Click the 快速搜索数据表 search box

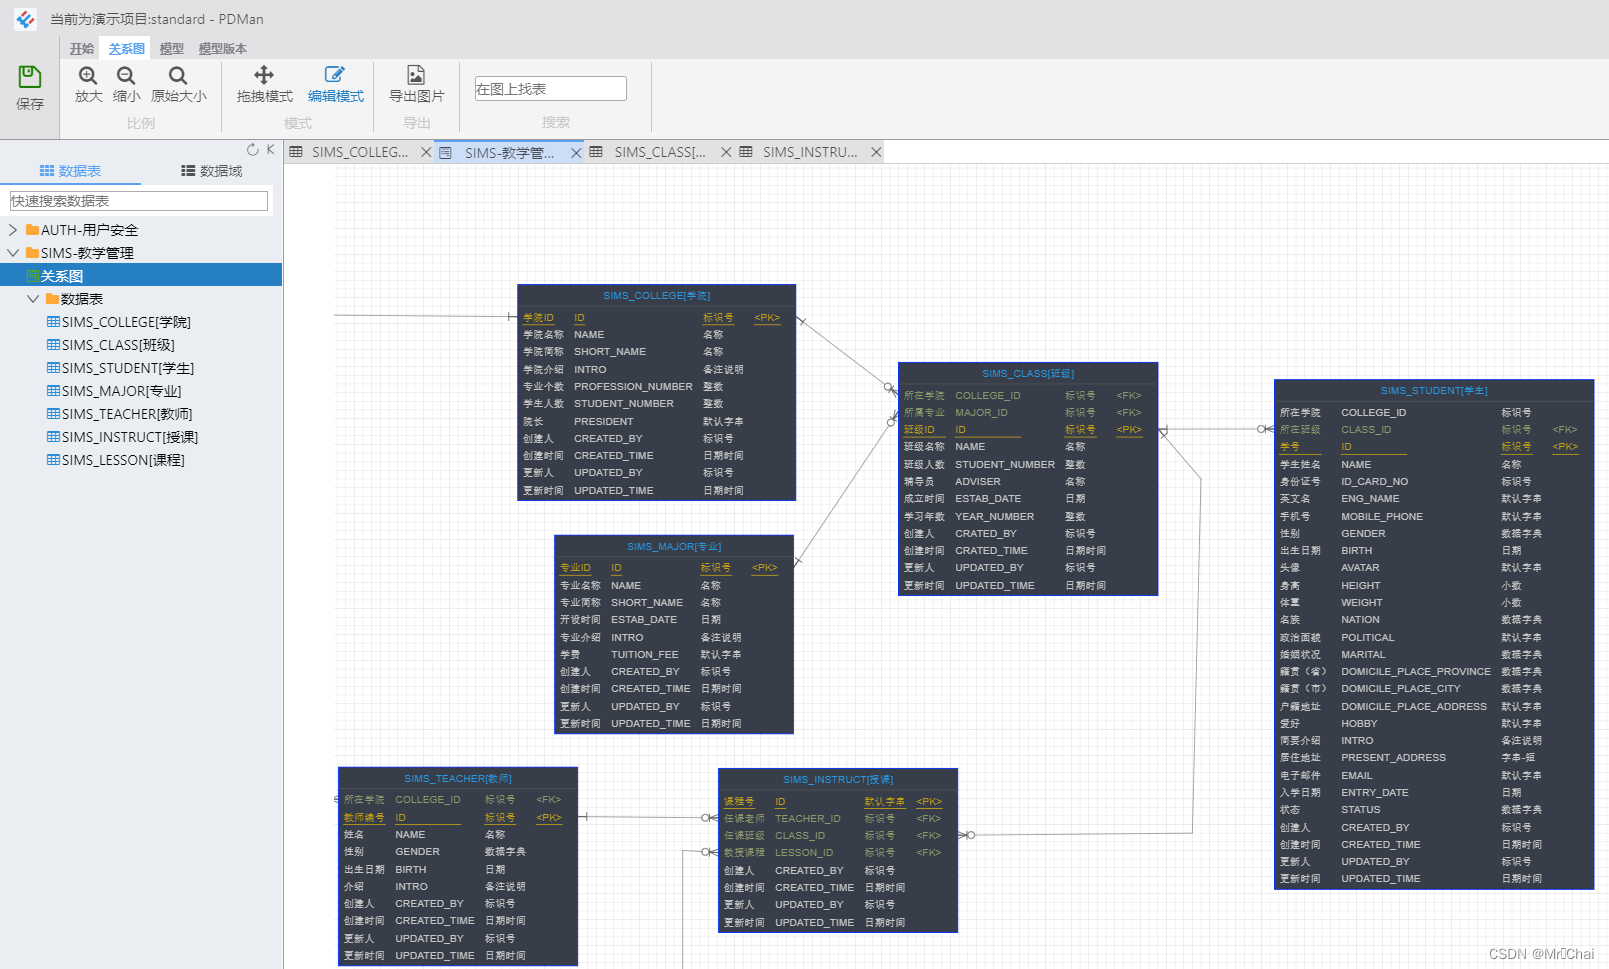[x=139, y=201]
